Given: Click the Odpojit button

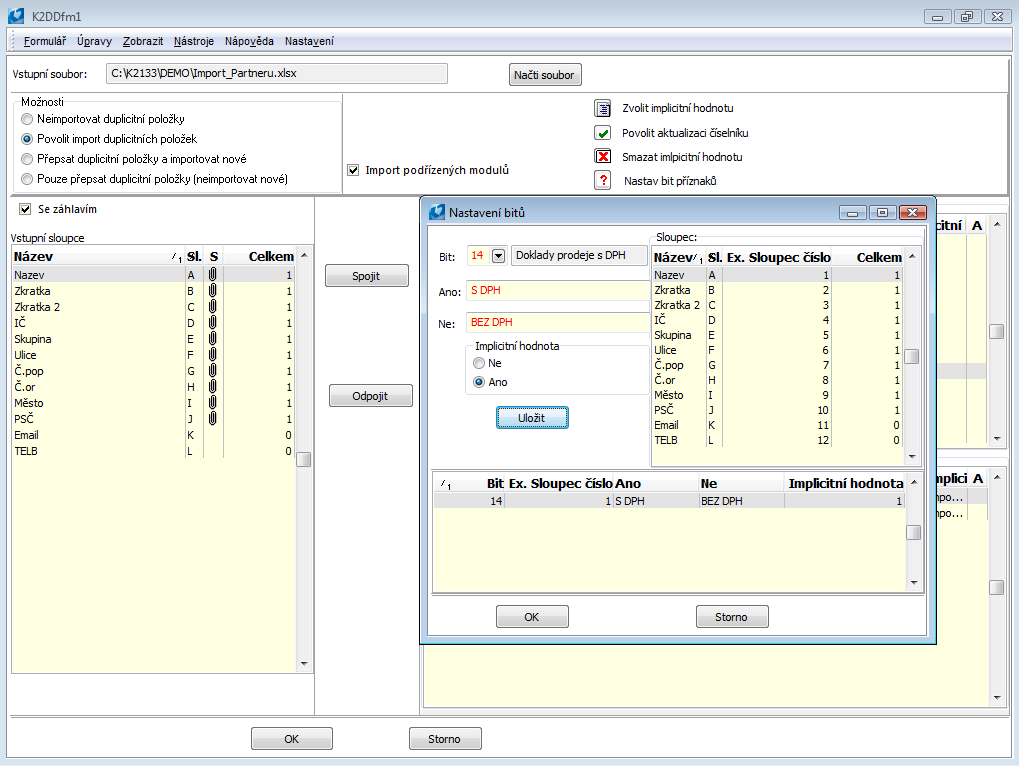Looking at the screenshot, I should click(x=370, y=396).
